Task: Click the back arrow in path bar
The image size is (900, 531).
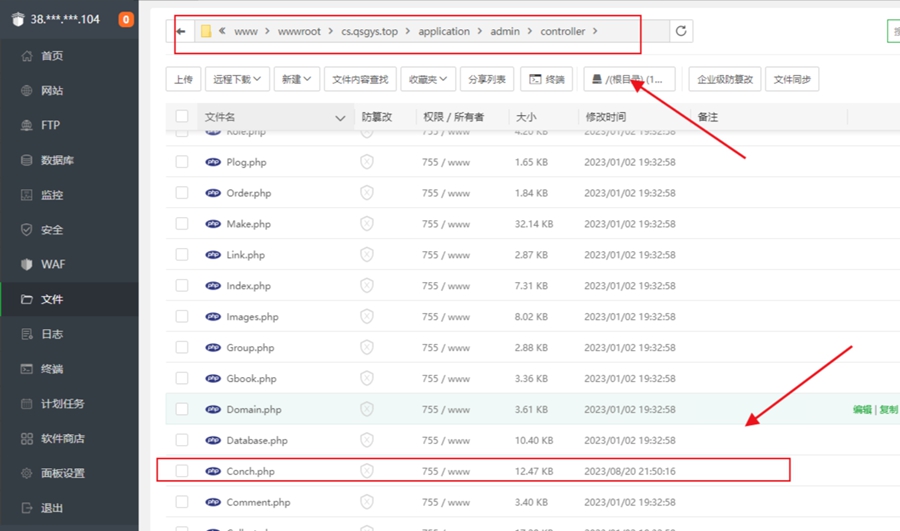Action: 181,32
